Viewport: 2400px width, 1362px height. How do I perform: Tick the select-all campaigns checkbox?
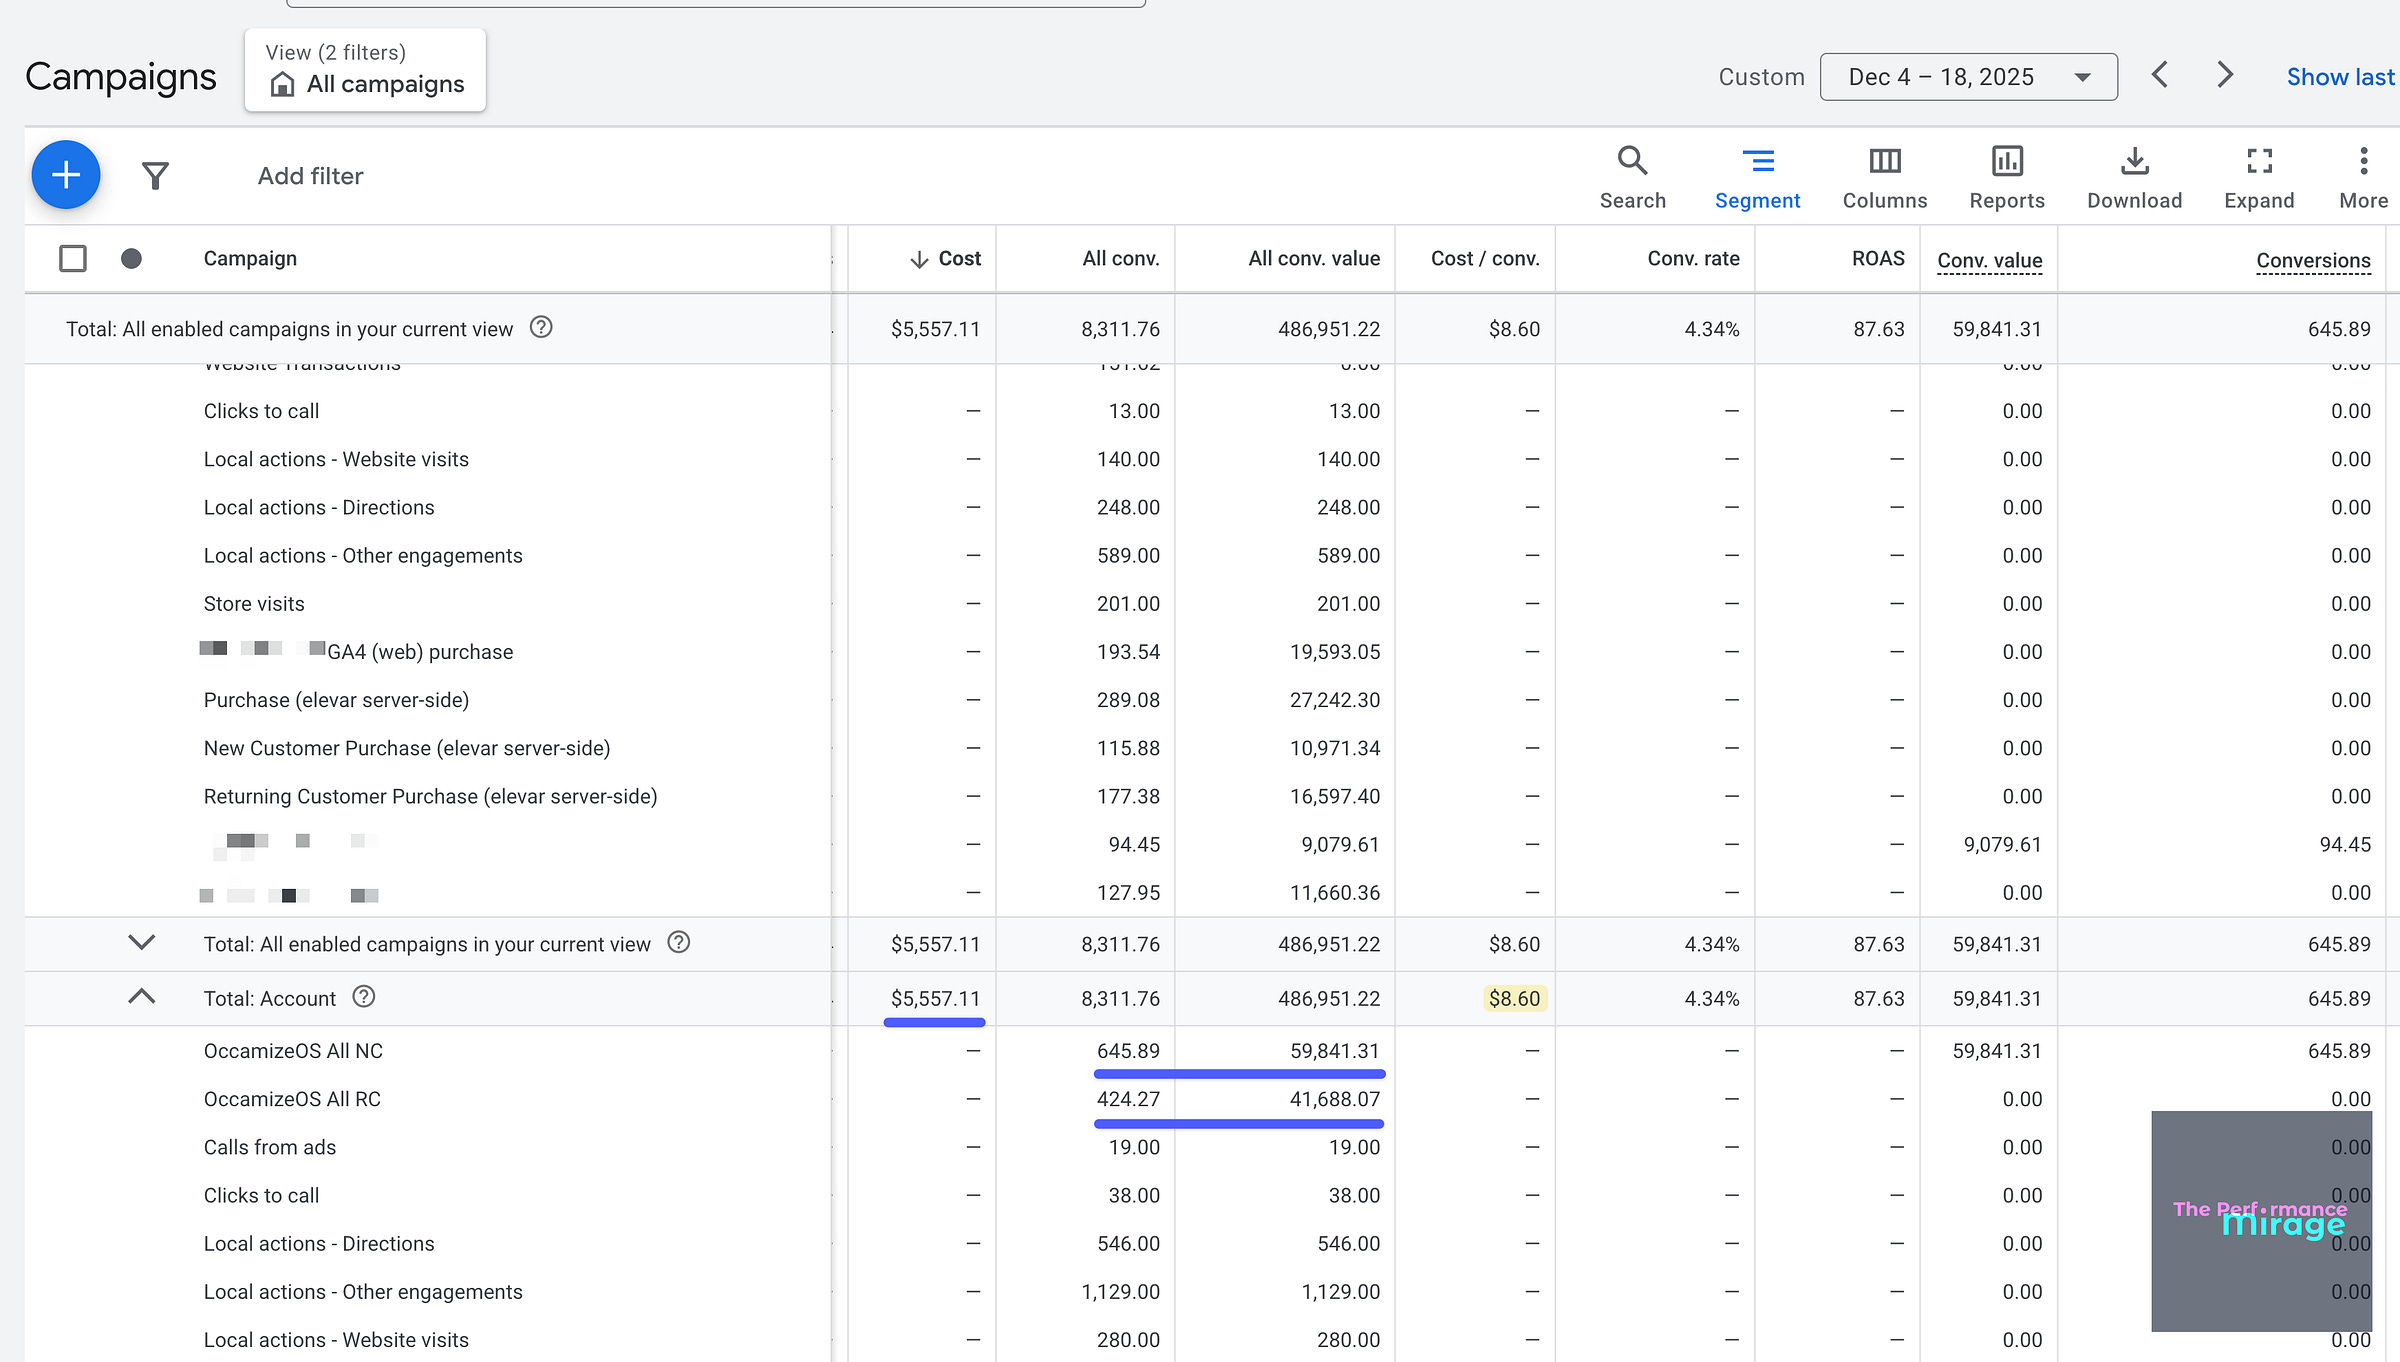coord(73,258)
